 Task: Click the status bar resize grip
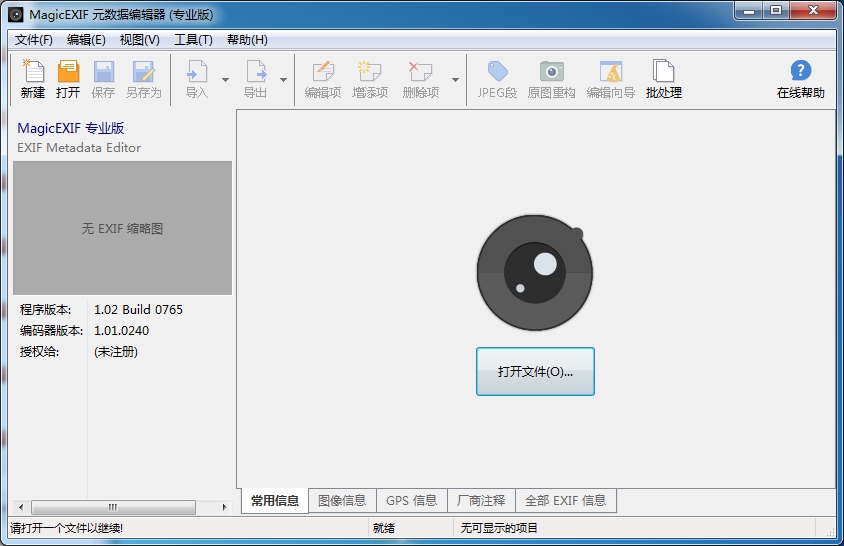click(829, 531)
